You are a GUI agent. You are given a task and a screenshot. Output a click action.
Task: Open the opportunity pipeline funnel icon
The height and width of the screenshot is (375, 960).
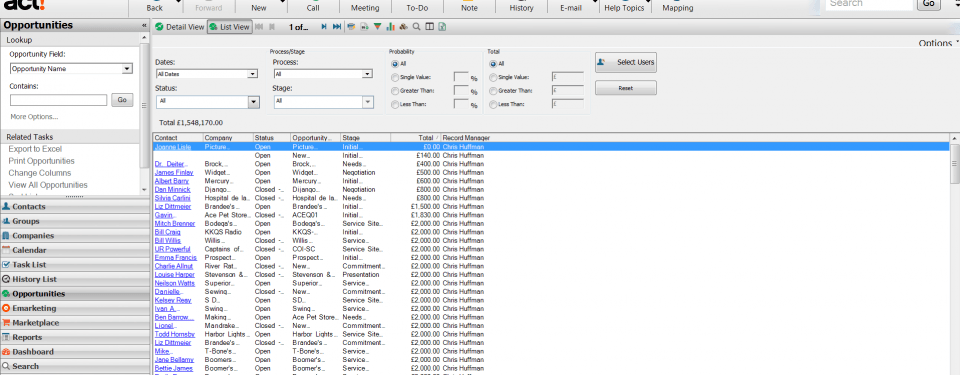[377, 27]
